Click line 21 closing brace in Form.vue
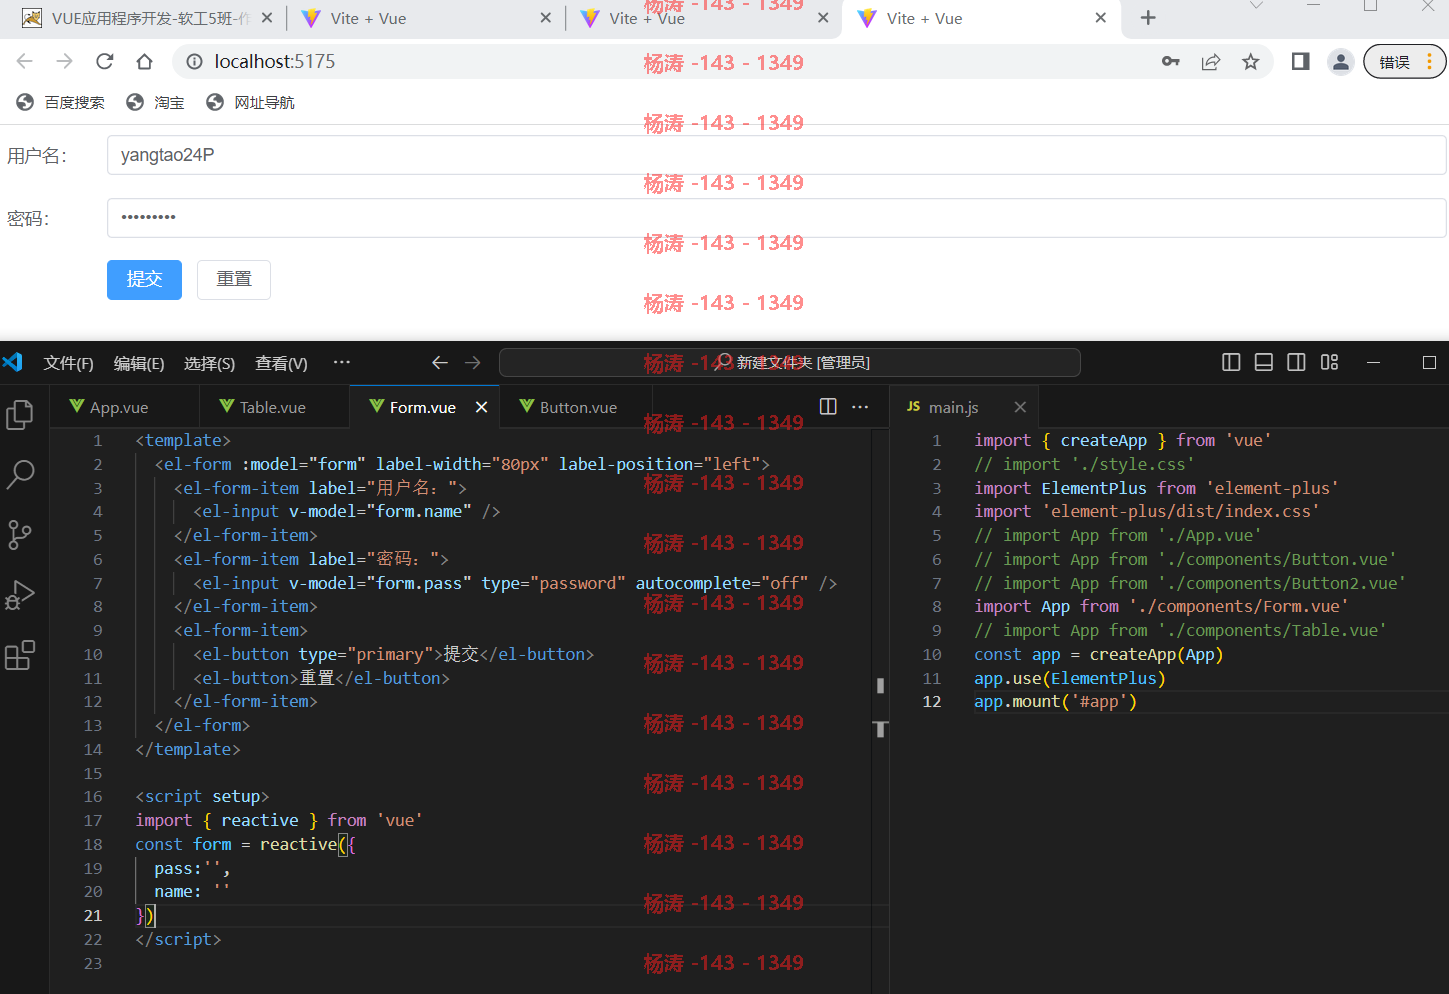This screenshot has width=1449, height=994. (141, 915)
